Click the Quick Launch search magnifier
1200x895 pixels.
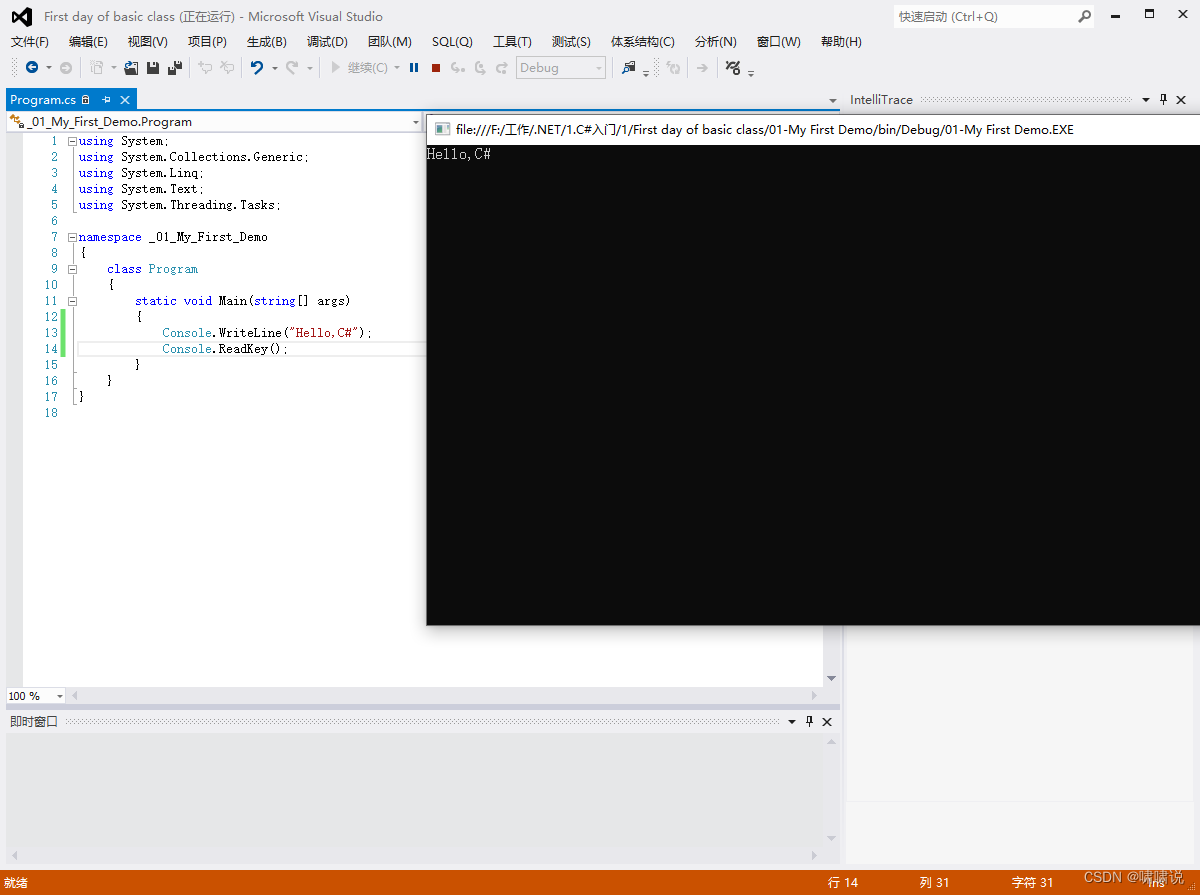tap(1084, 16)
